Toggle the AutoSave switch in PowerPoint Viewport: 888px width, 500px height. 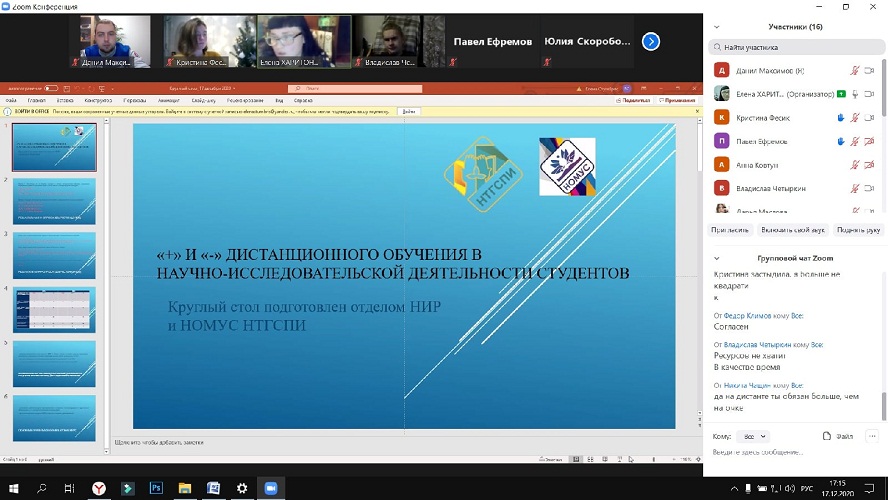click(50, 89)
